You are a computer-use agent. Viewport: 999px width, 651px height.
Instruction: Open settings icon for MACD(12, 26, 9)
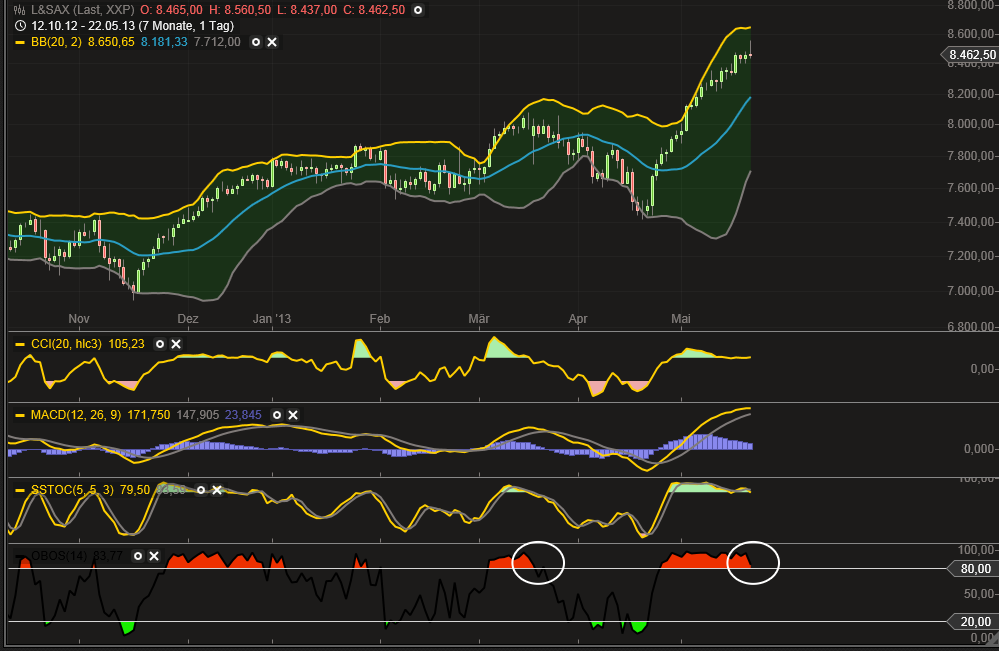[x=277, y=415]
